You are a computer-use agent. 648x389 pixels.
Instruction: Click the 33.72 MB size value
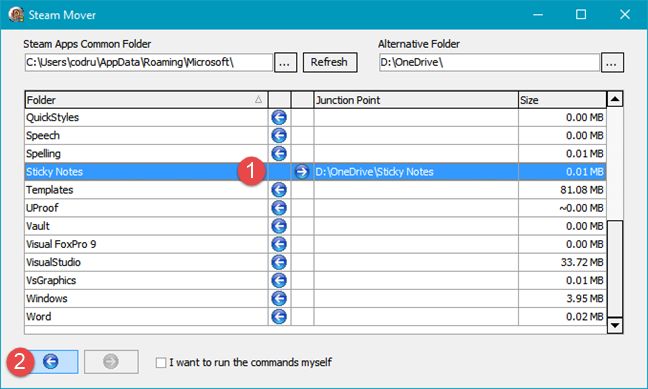[582, 263]
